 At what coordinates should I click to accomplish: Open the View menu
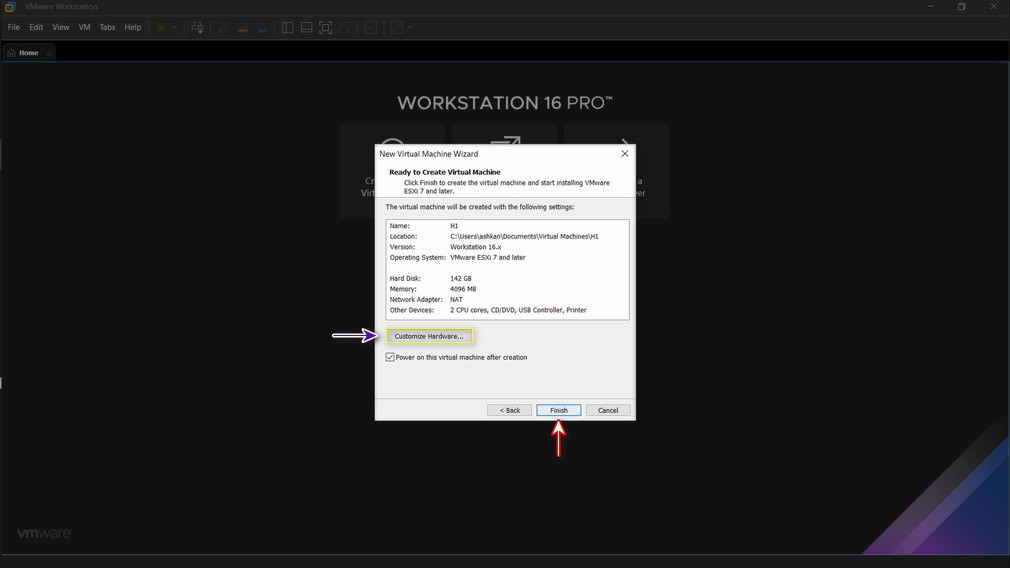61,27
